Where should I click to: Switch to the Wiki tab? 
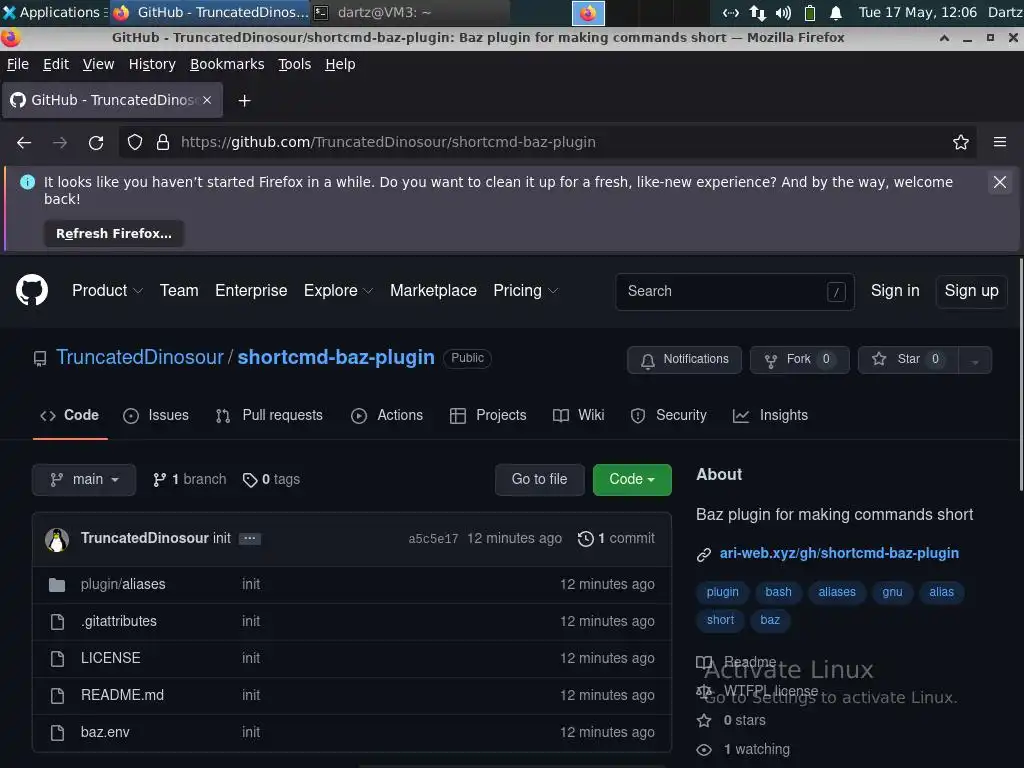pyautogui.click(x=579, y=416)
